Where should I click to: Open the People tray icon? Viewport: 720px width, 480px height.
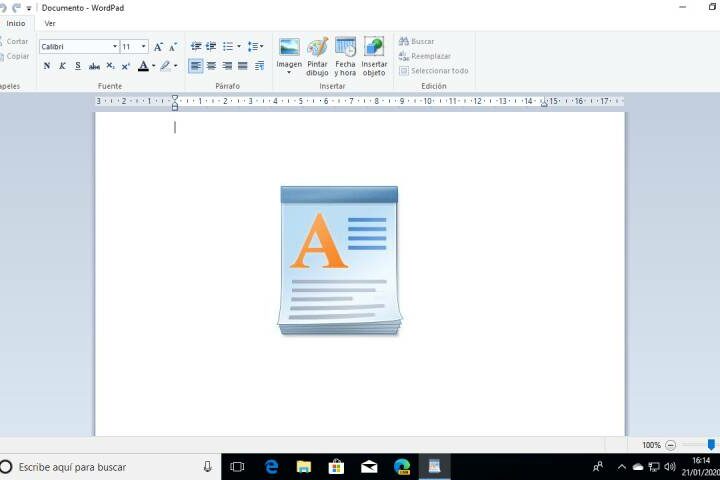pyautogui.click(x=598, y=467)
